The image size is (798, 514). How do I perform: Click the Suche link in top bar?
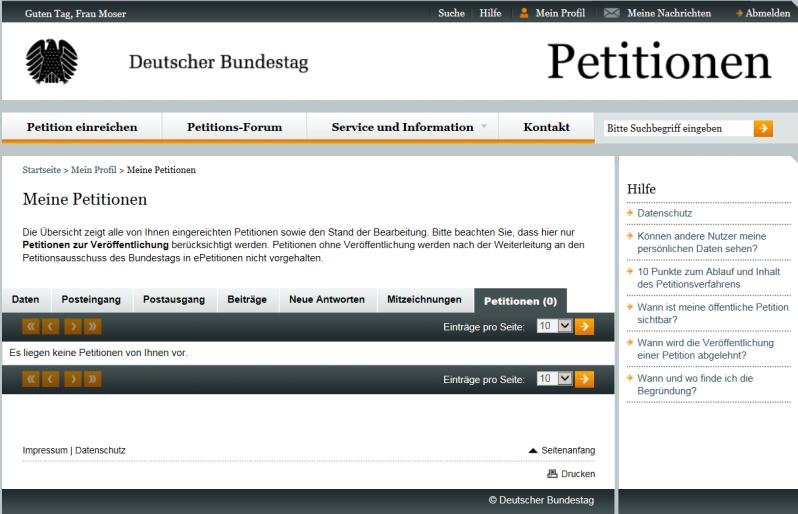(x=451, y=13)
